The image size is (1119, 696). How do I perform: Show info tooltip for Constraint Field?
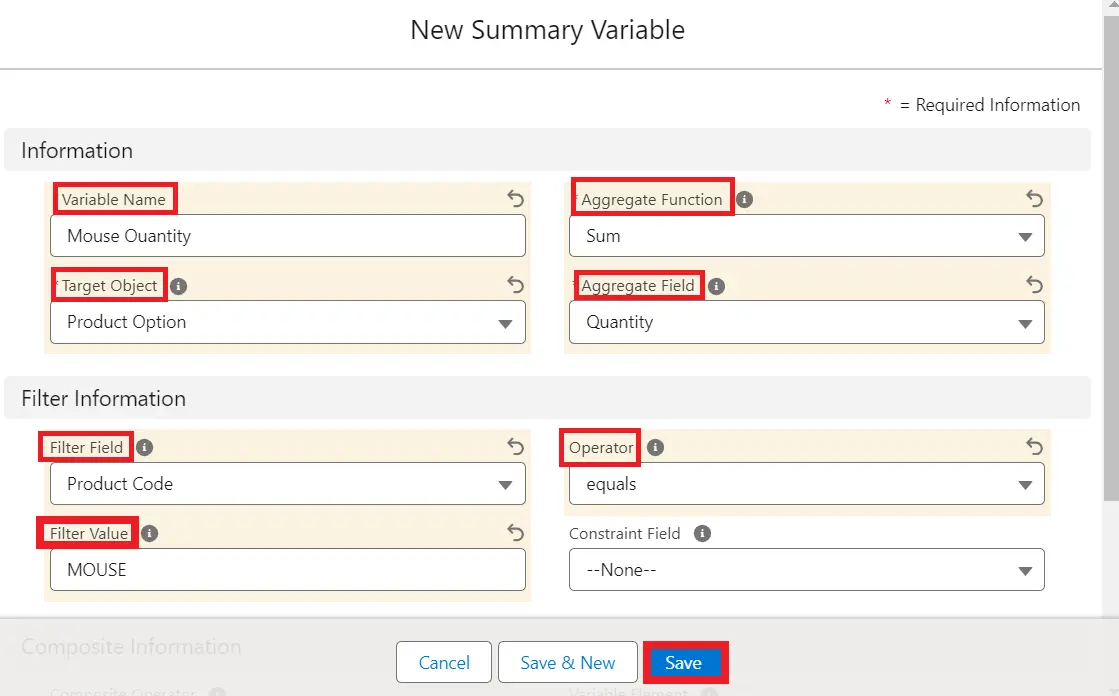pos(702,533)
